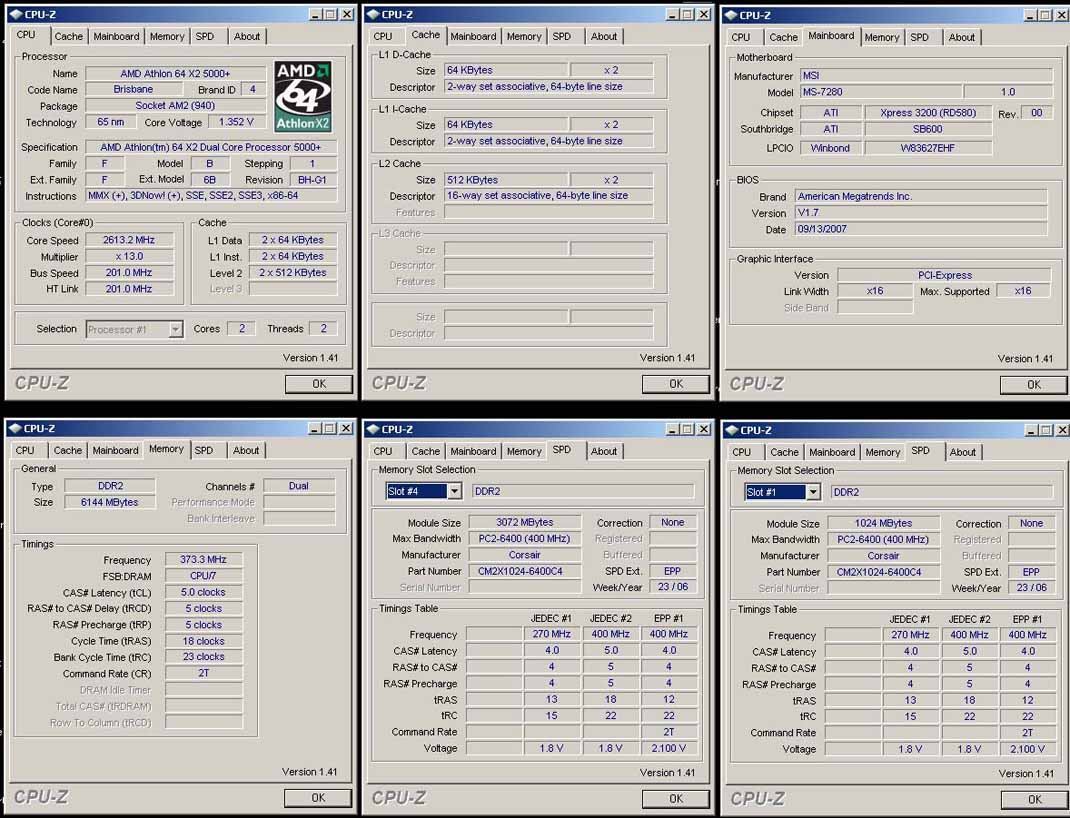The height and width of the screenshot is (818, 1070).
Task: Click the '09/13/2007' BIOS date
Action: click(921, 229)
